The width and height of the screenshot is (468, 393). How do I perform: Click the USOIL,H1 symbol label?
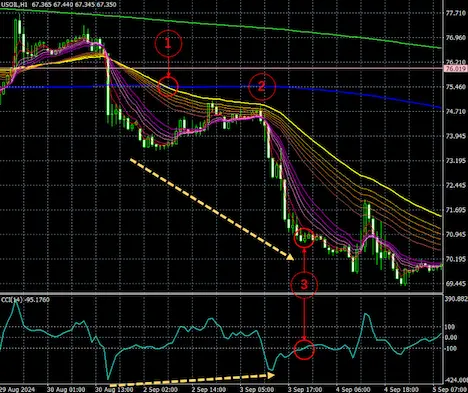(x=14, y=5)
